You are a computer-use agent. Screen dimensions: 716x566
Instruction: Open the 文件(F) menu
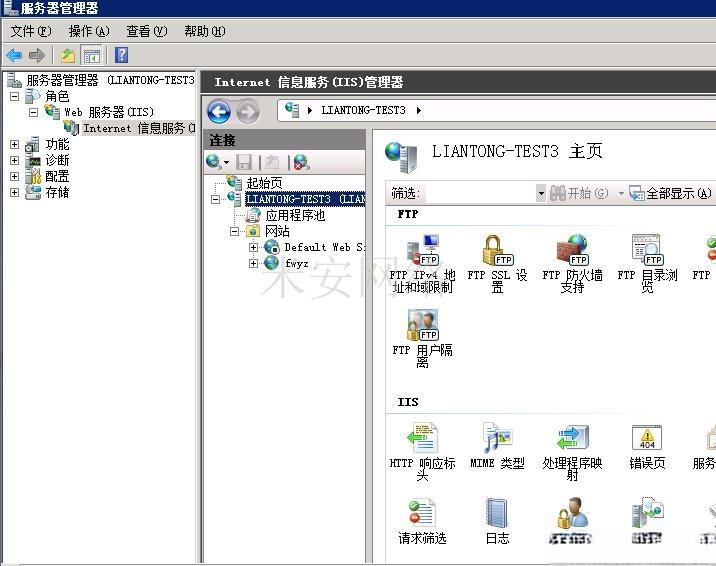pyautogui.click(x=31, y=31)
